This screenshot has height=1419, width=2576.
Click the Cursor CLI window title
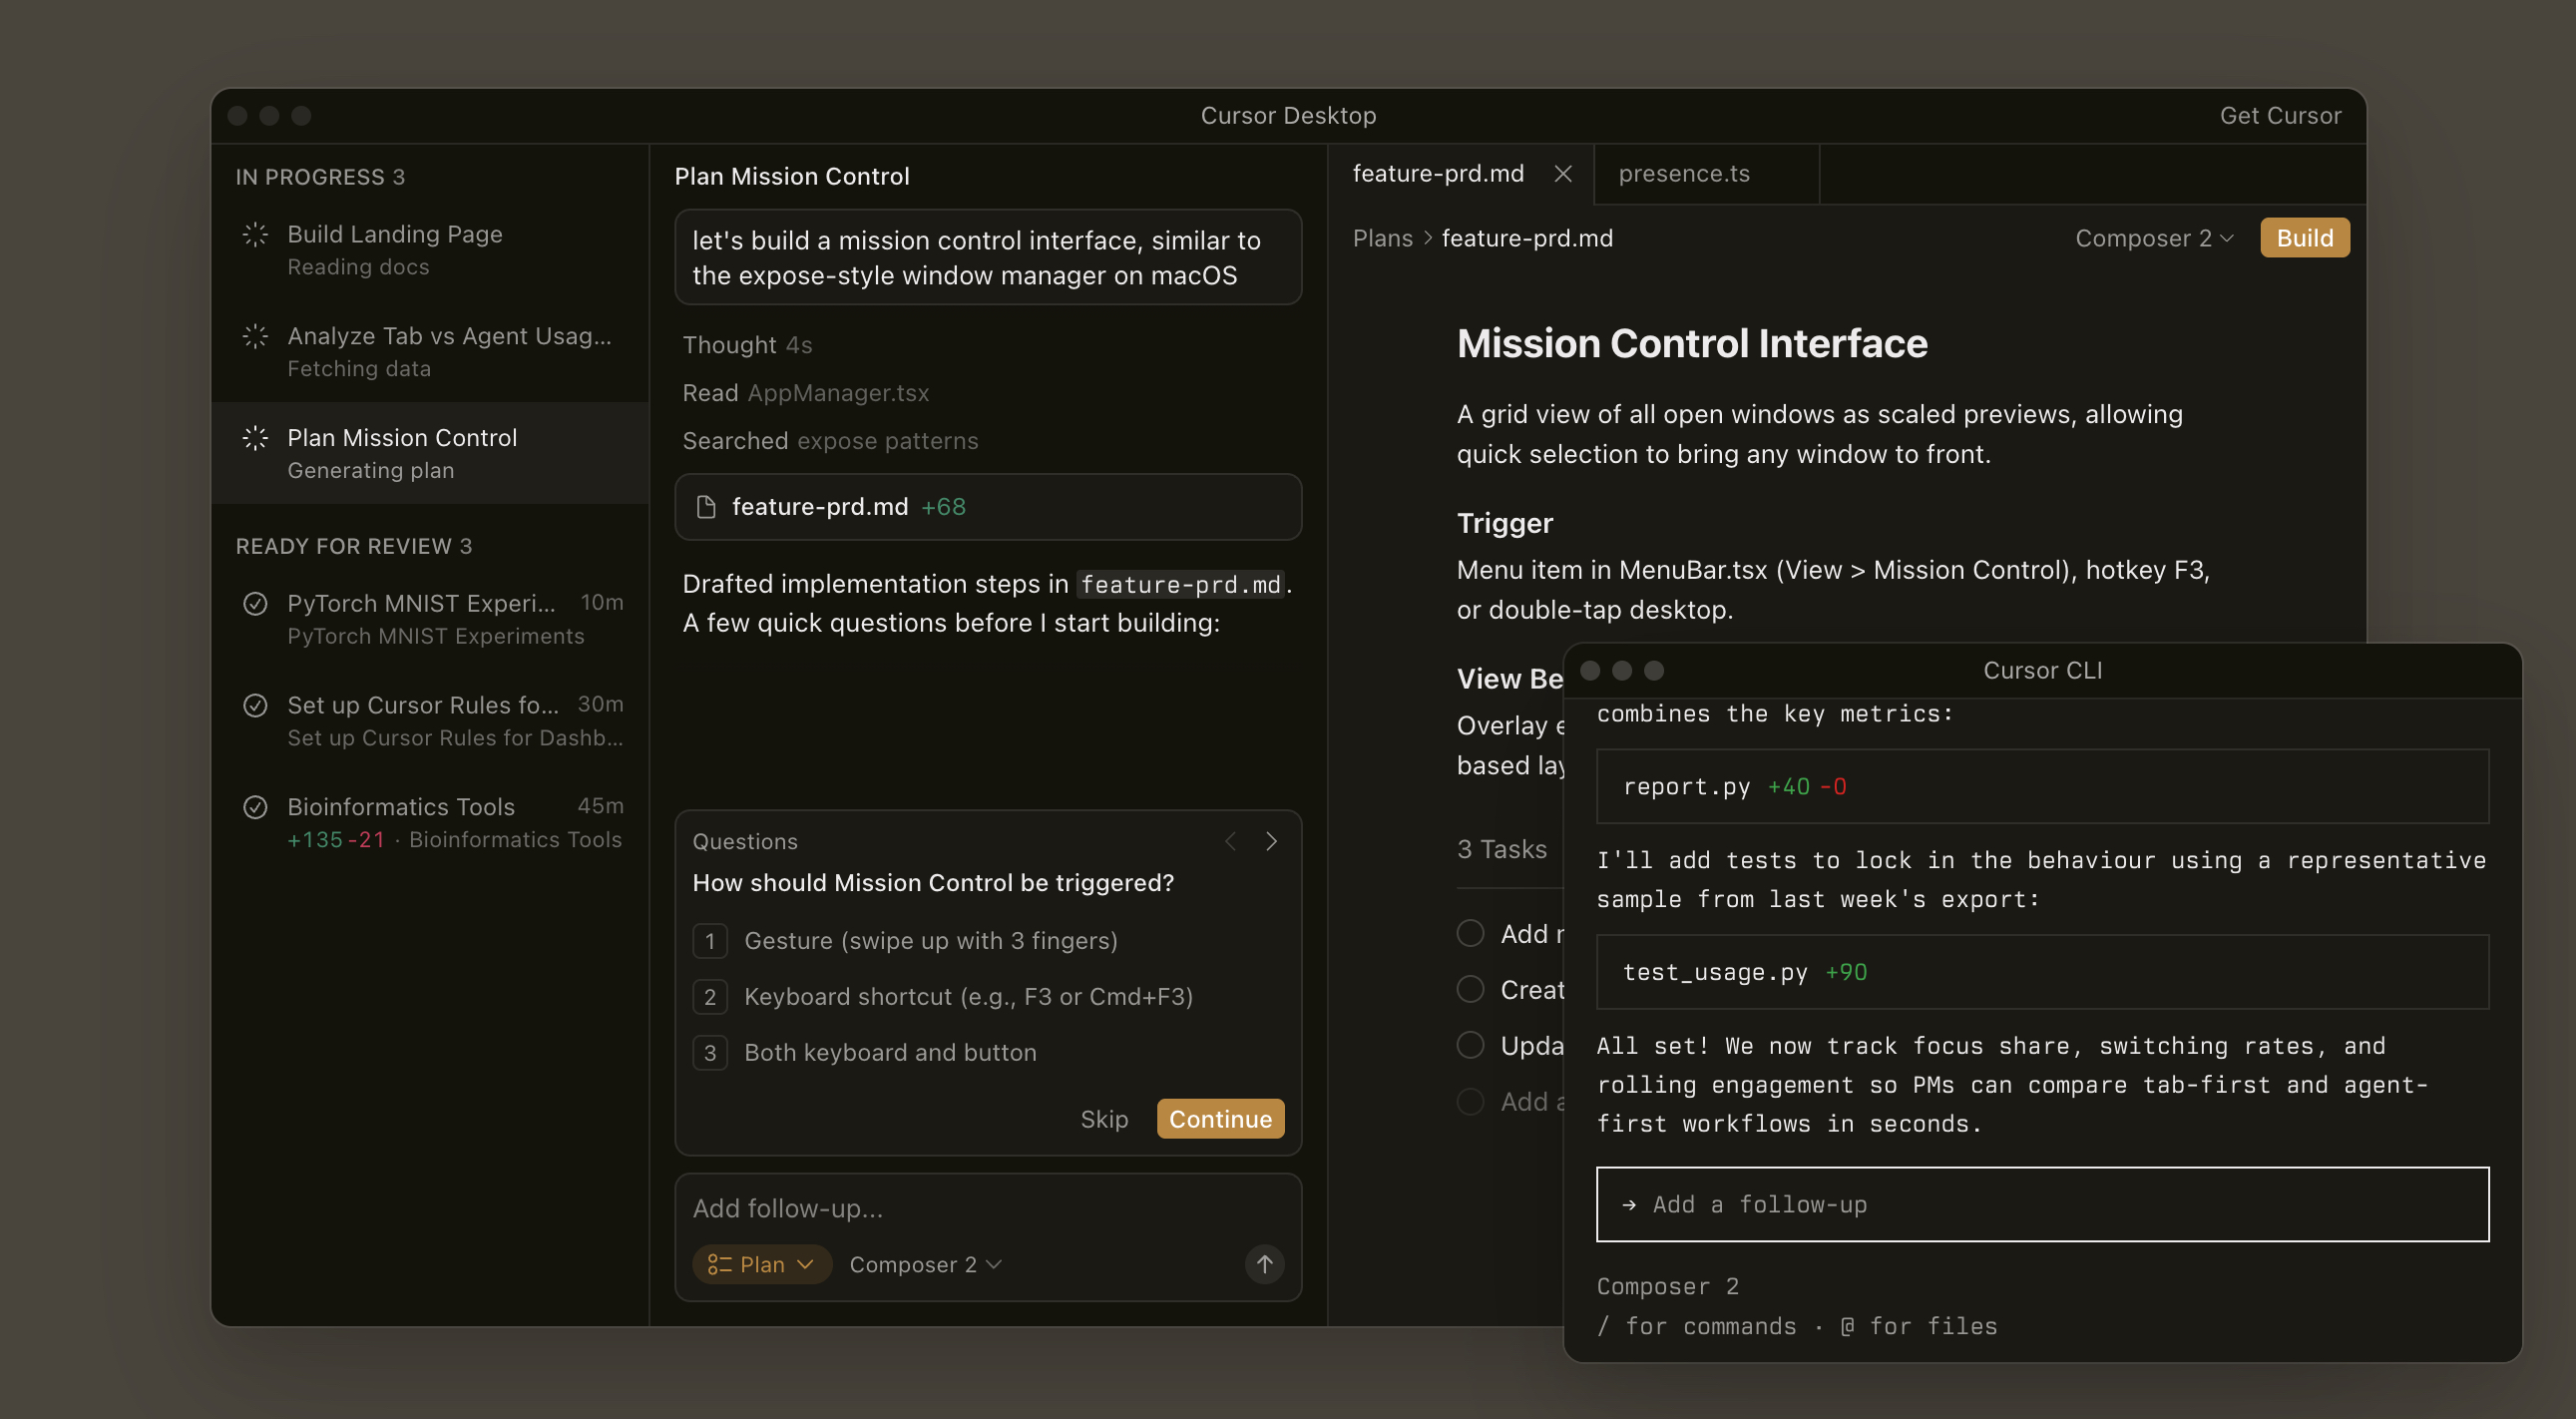point(2042,670)
